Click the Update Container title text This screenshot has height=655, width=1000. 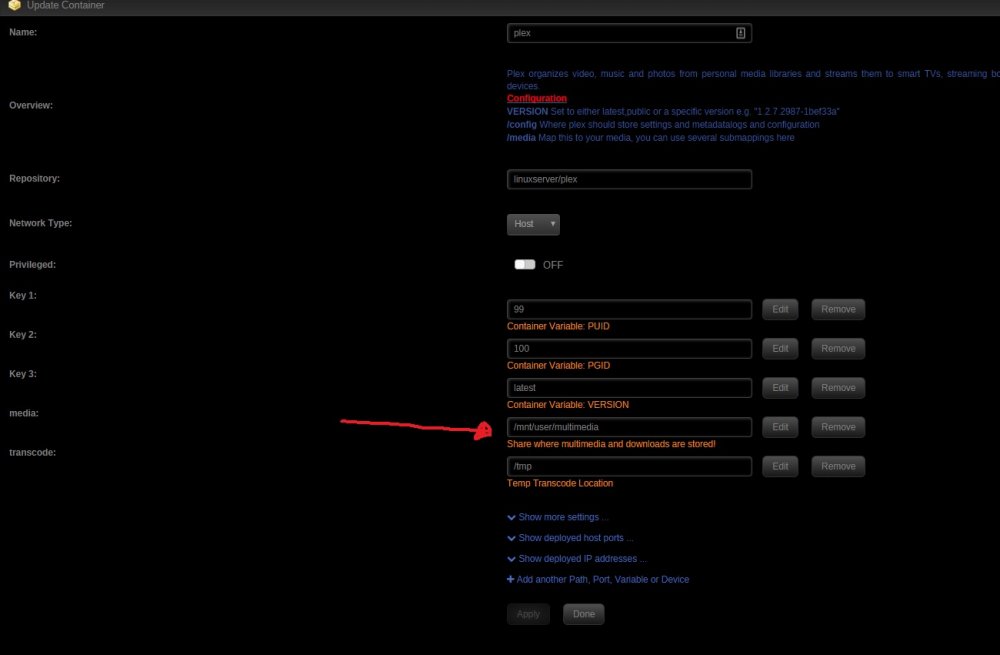pyautogui.click(x=65, y=5)
